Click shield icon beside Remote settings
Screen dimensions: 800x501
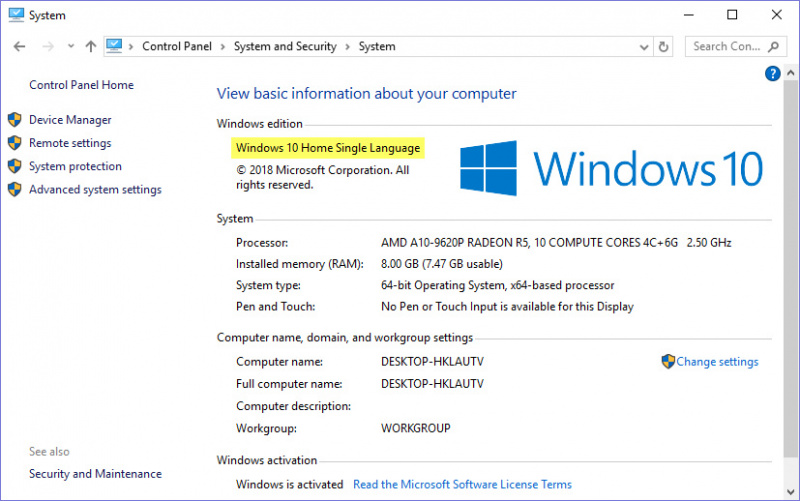click(14, 143)
